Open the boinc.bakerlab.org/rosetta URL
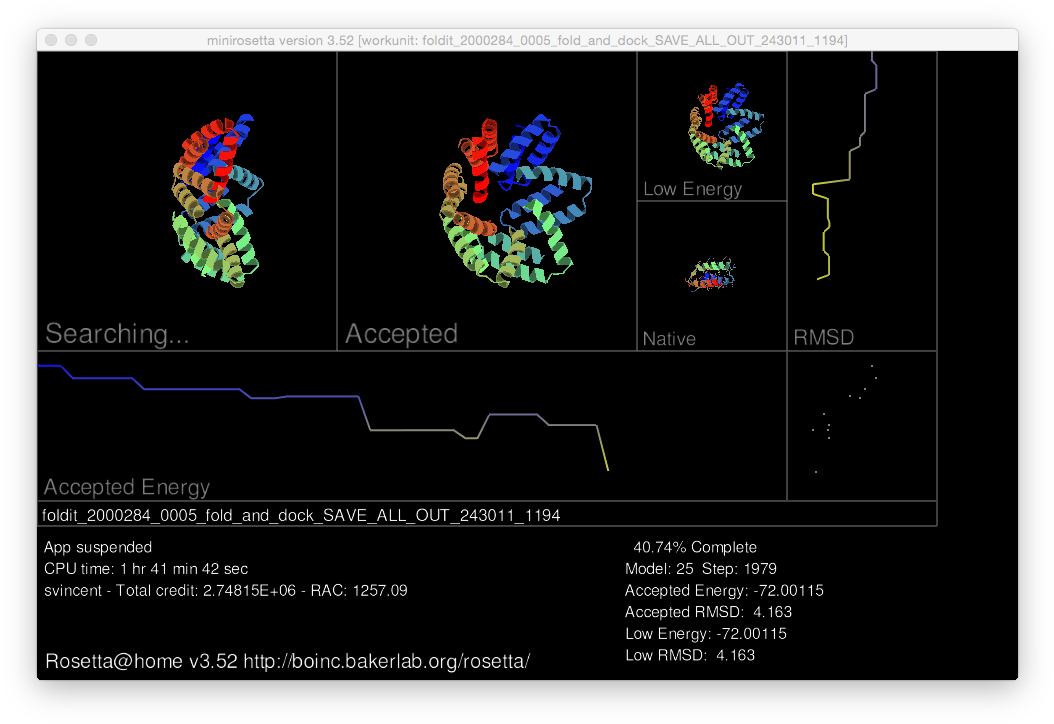The width and height of the screenshot is (1054, 724). click(x=386, y=662)
